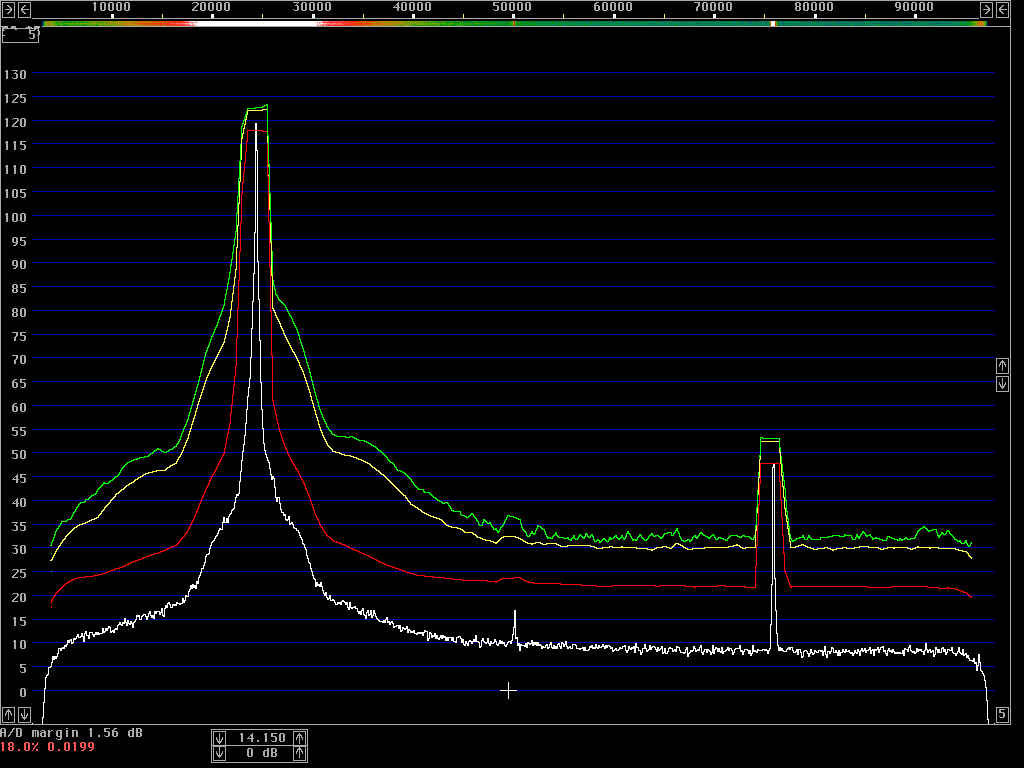1024x768 pixels.
Task: Click the white crosshair cursor below the spectrum
Action: click(x=508, y=690)
